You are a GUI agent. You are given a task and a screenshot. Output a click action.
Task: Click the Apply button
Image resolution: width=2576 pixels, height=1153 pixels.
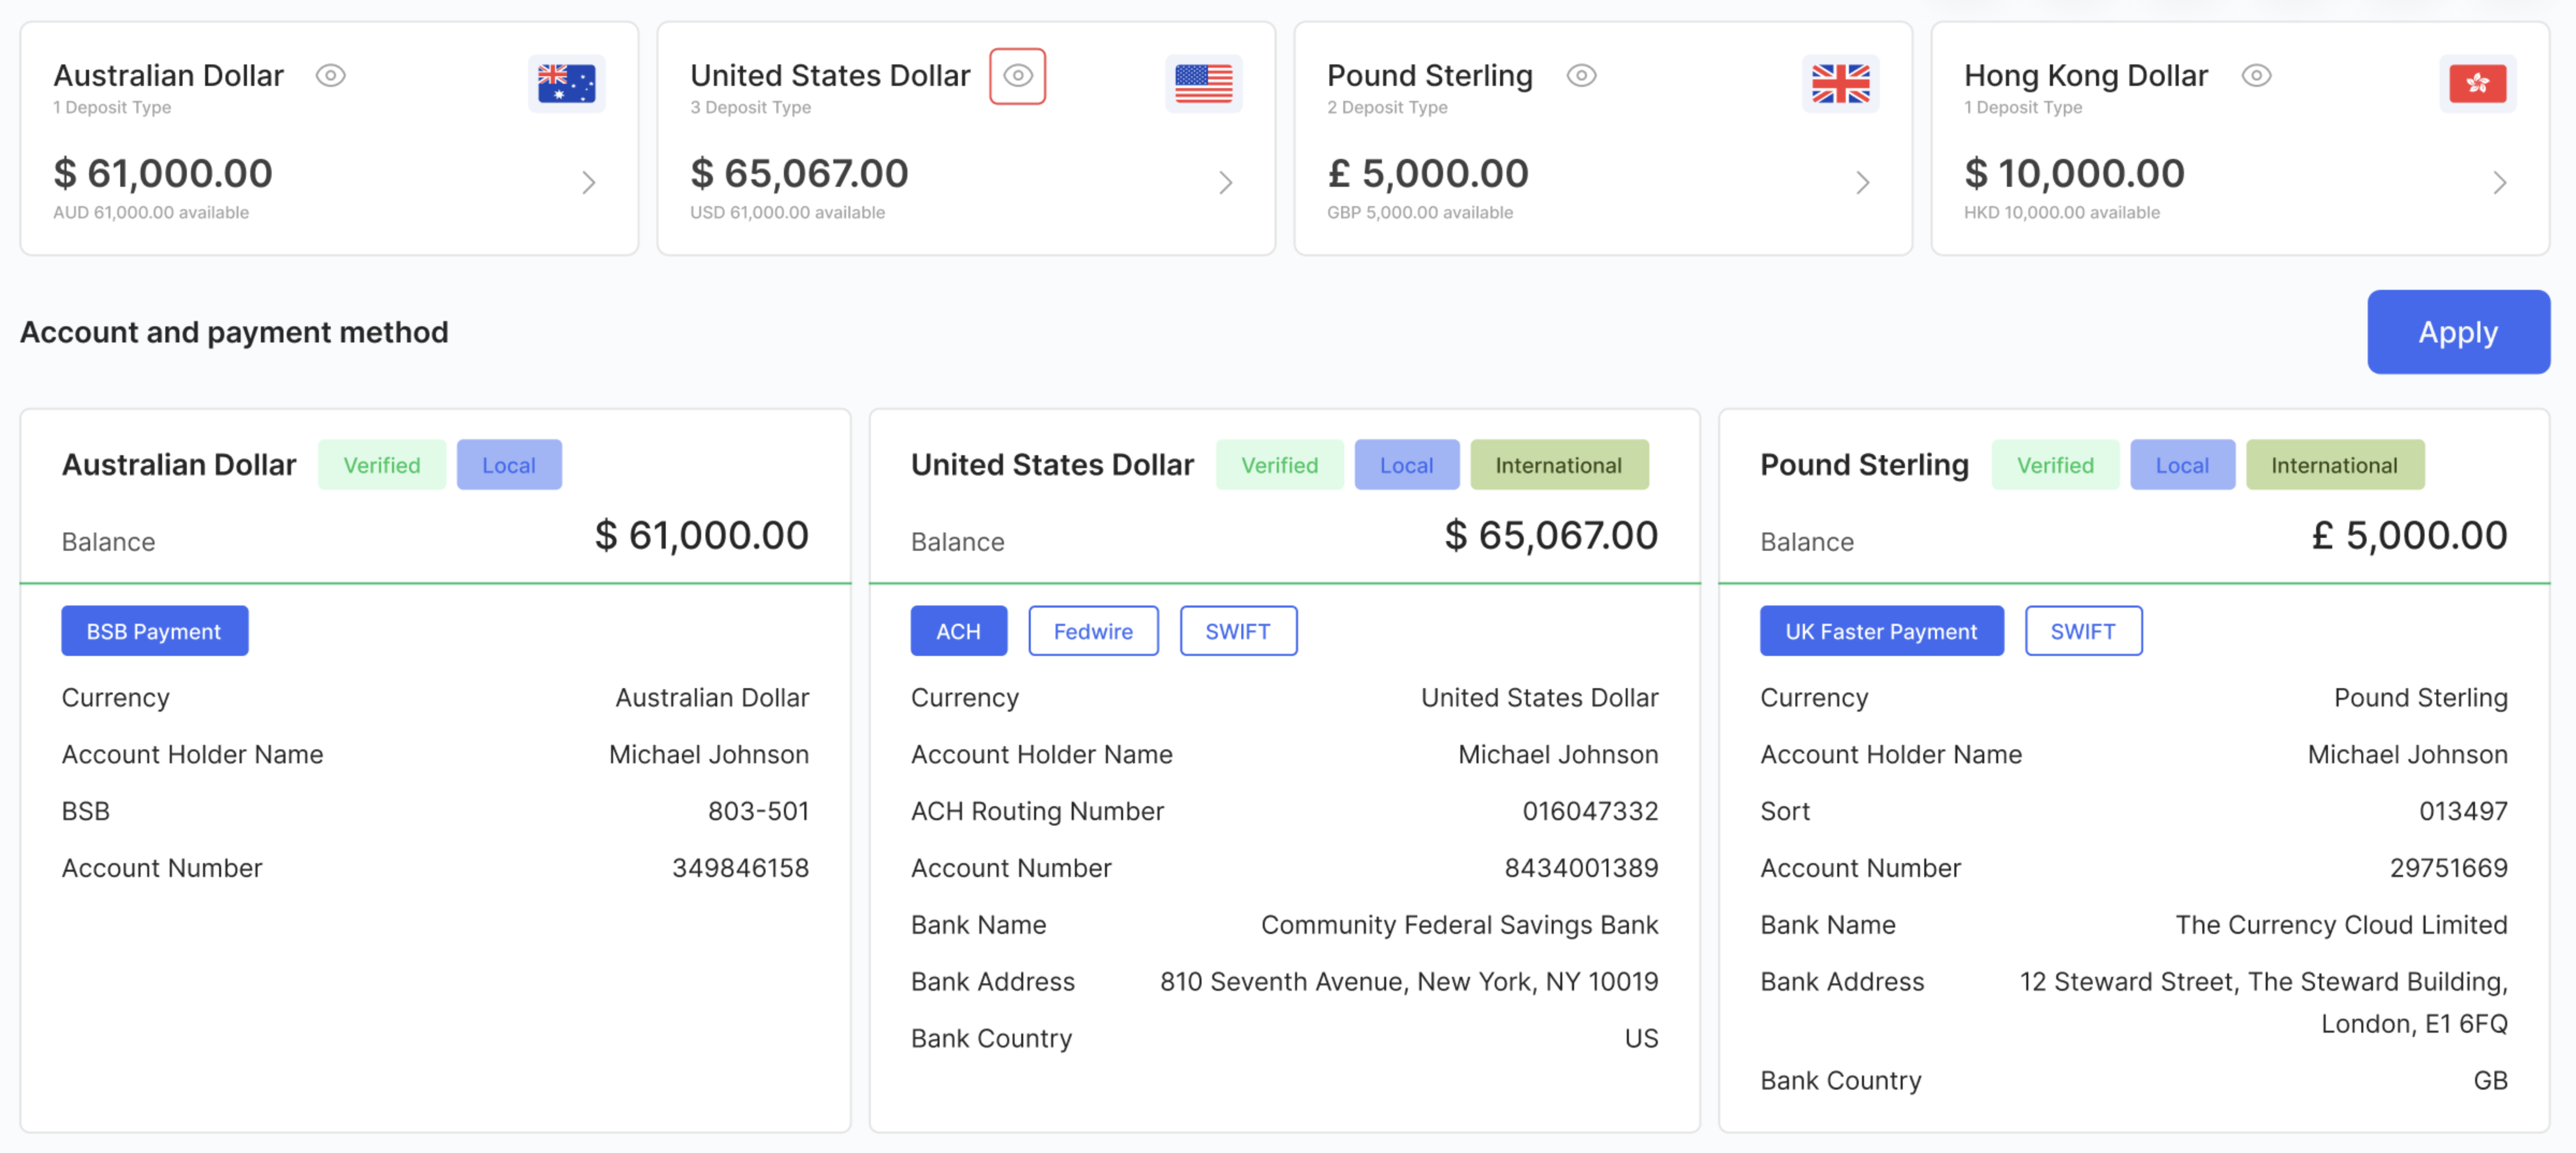coord(2458,332)
